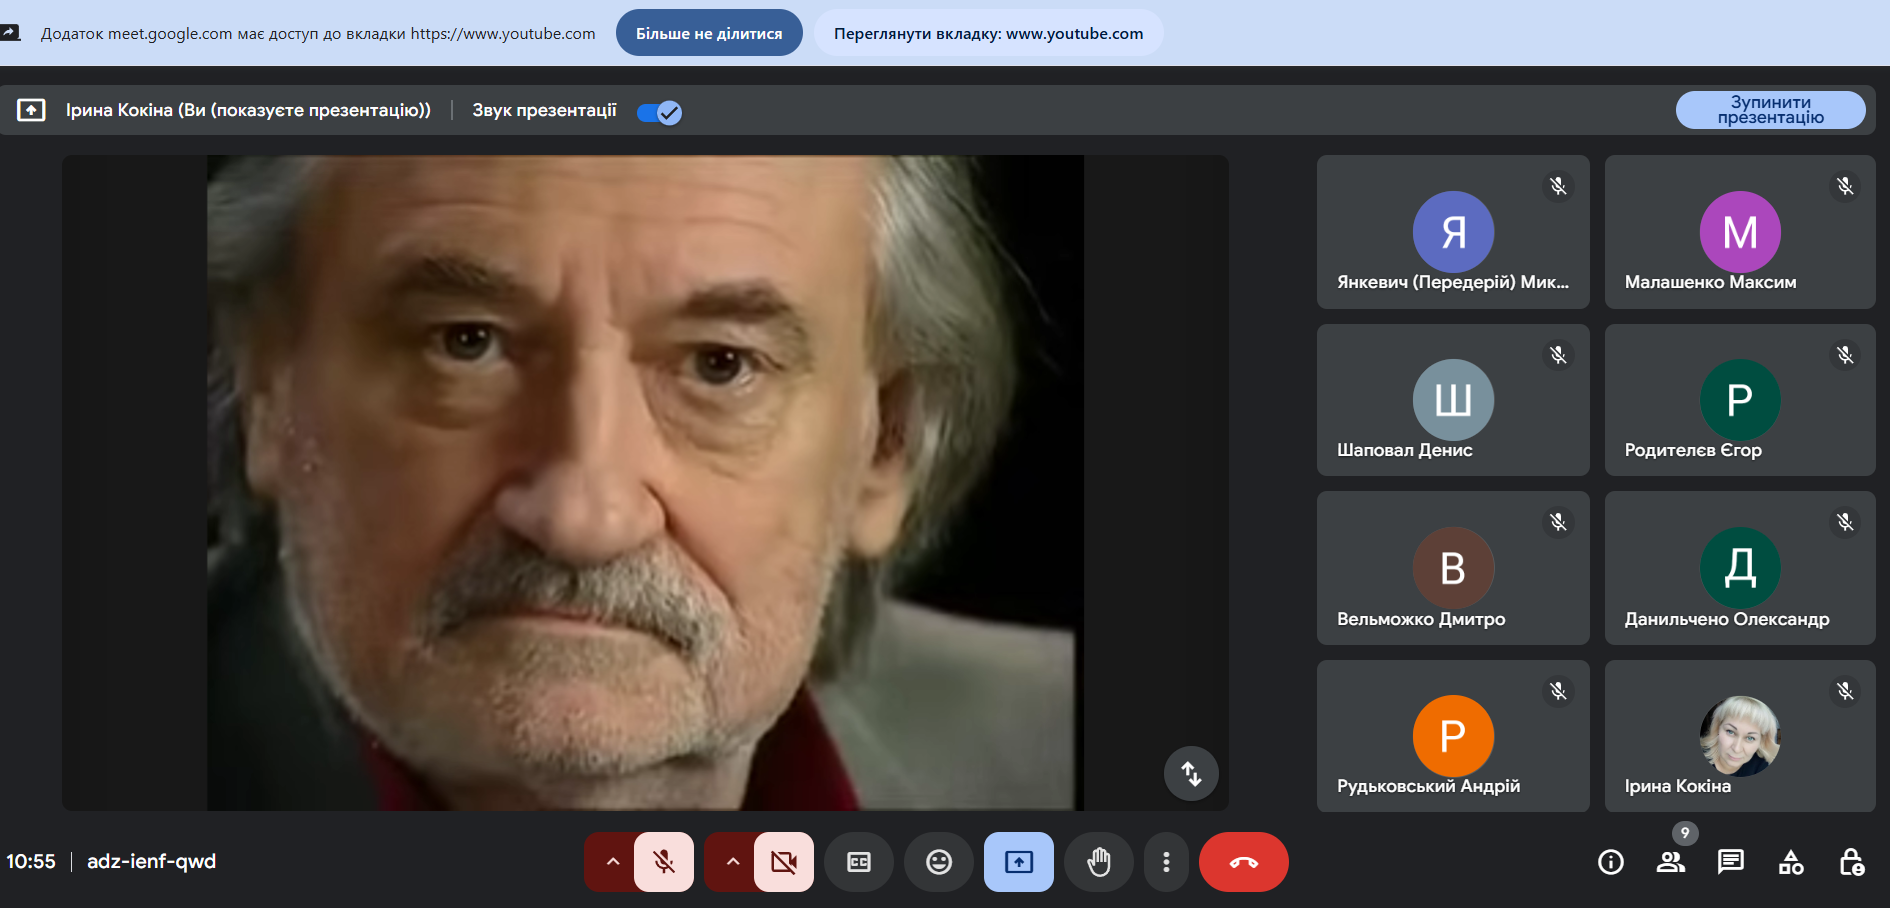Viewport: 1890px width, 908px height.
Task: Hang up the call
Action: point(1243,862)
